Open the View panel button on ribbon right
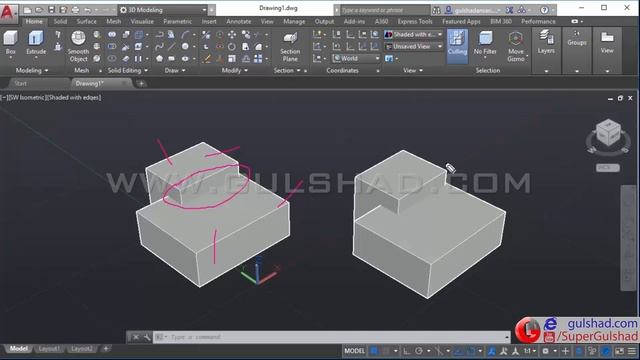 tap(607, 42)
